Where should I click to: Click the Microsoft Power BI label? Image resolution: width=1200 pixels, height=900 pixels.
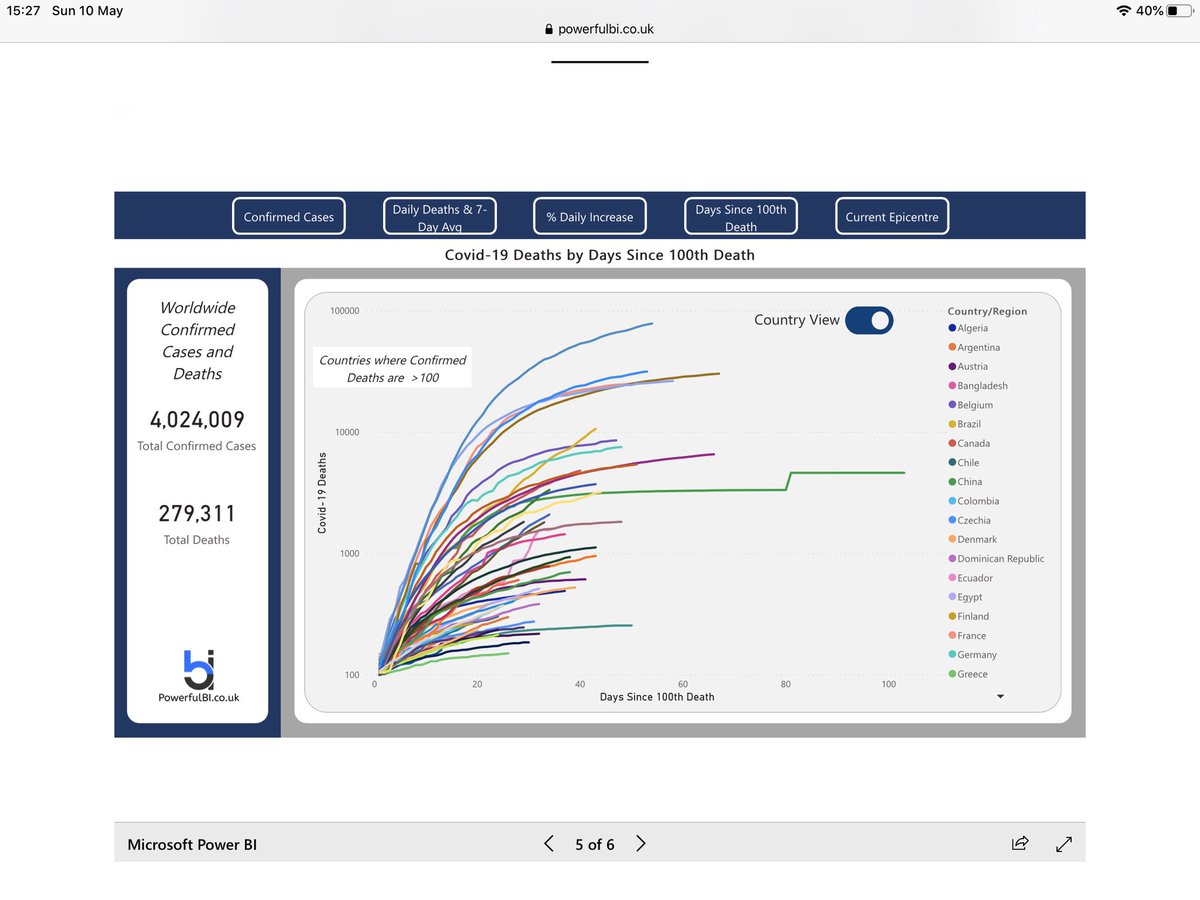pyautogui.click(x=192, y=845)
